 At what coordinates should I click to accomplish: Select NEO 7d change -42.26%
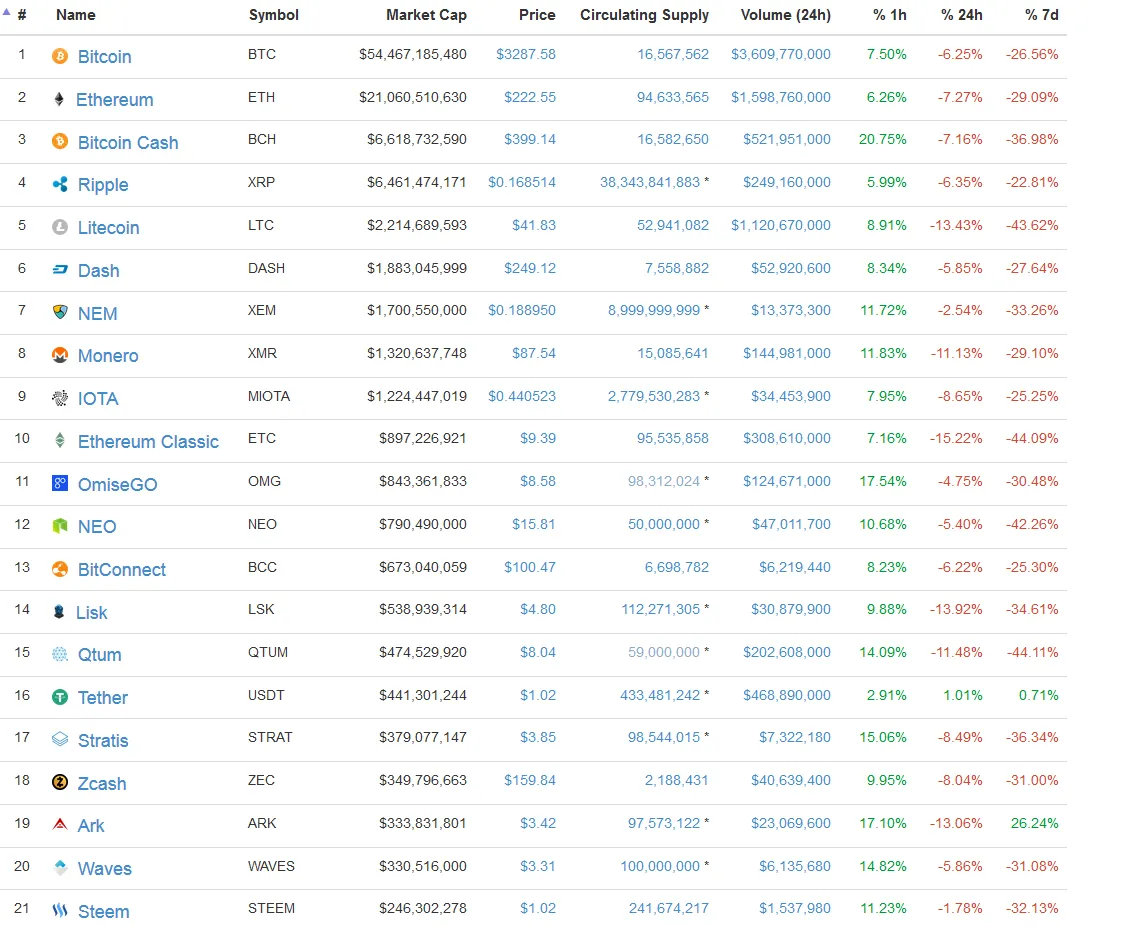[x=1032, y=524]
